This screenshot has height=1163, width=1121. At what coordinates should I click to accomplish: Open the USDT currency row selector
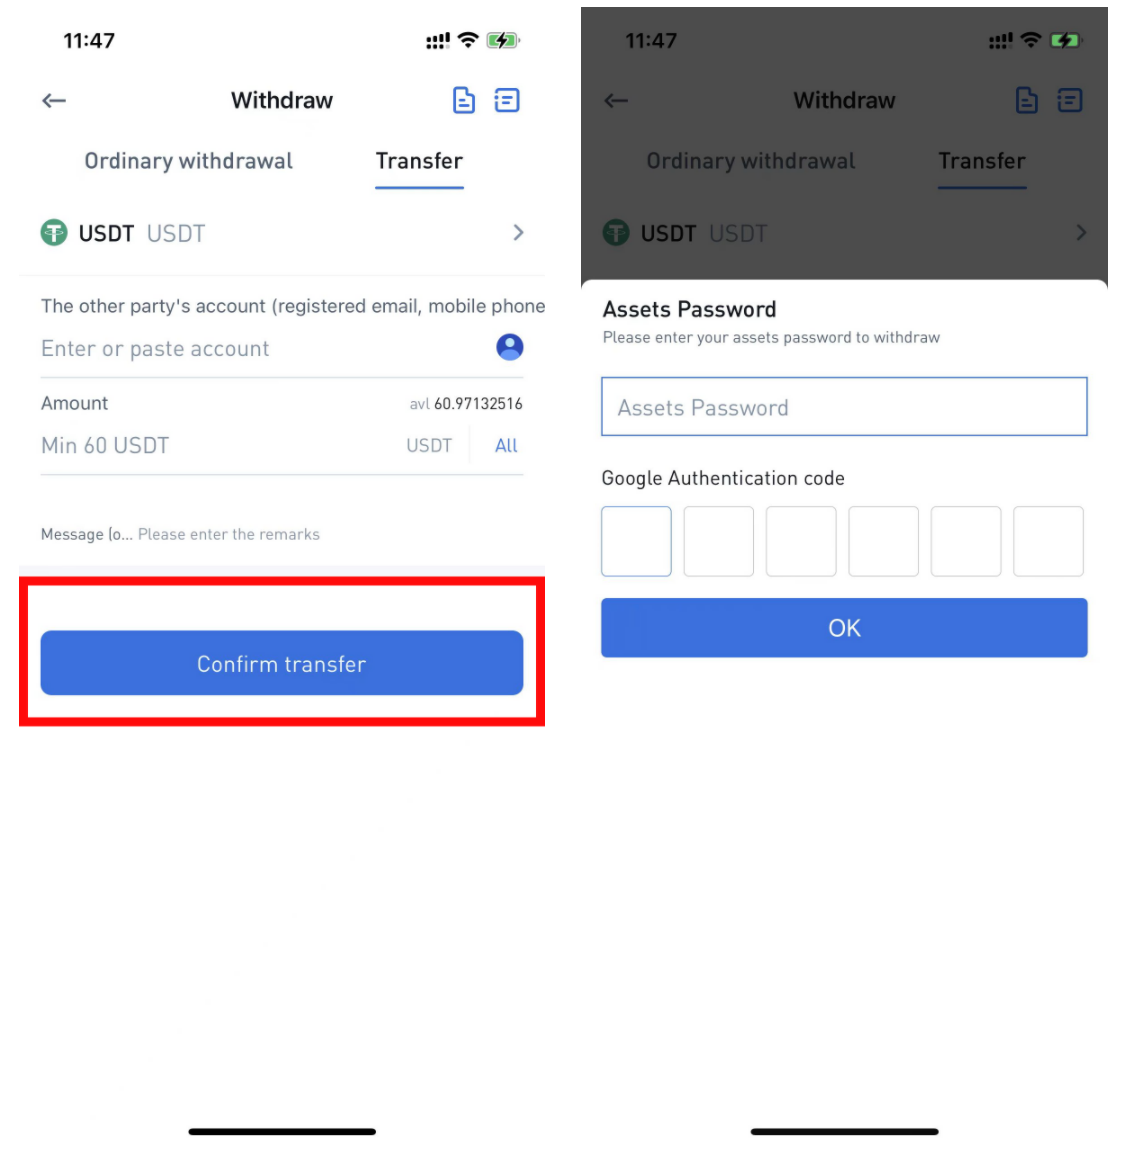click(282, 233)
